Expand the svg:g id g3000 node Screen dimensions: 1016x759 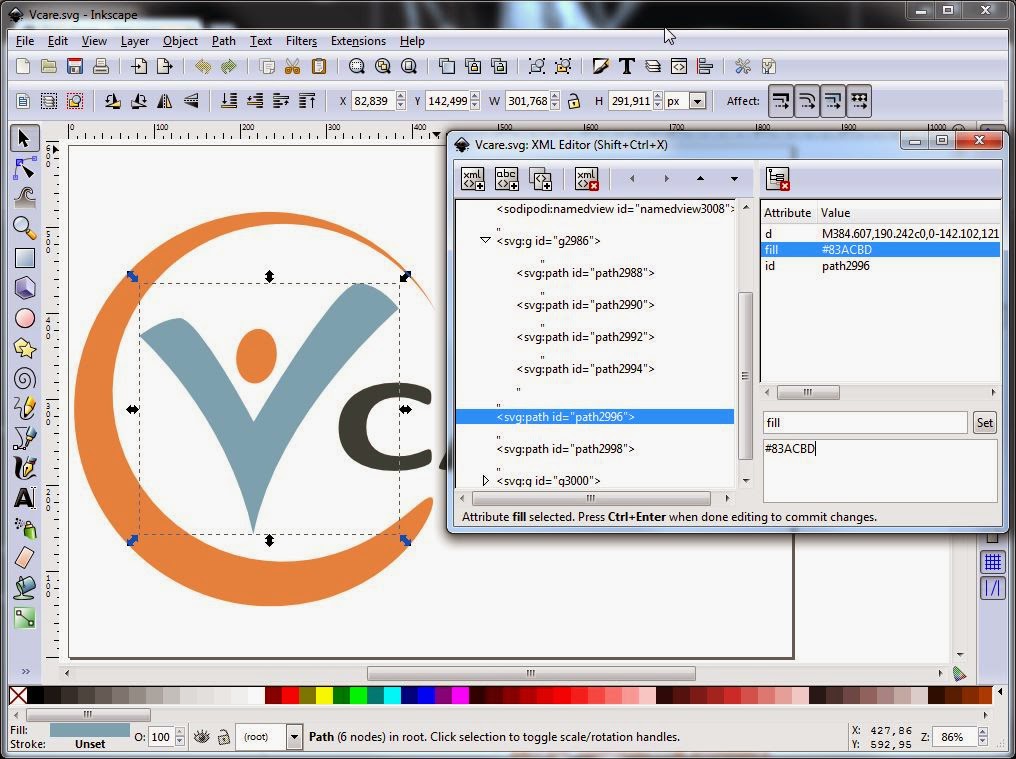coord(485,480)
